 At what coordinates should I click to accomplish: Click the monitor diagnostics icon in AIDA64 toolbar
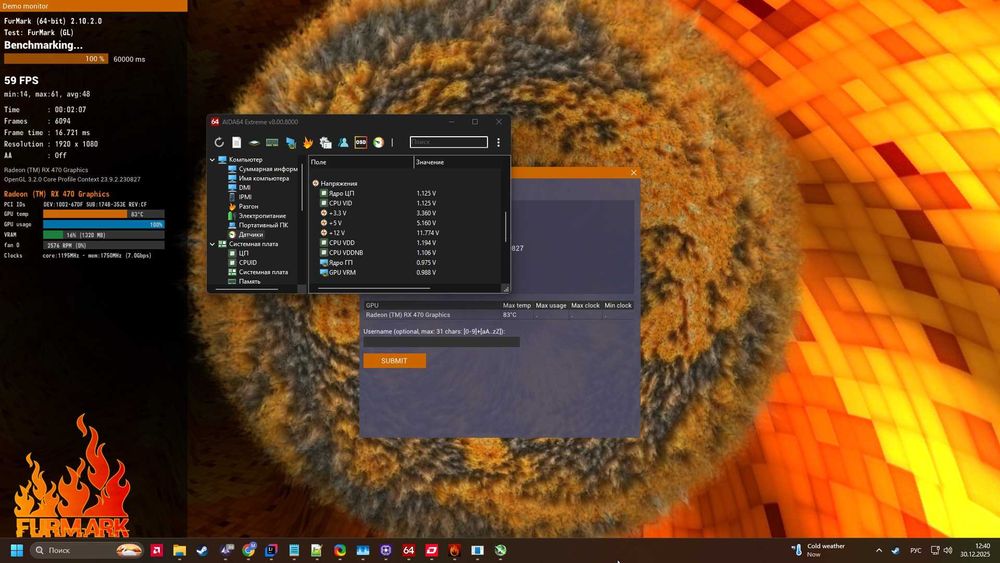click(290, 142)
